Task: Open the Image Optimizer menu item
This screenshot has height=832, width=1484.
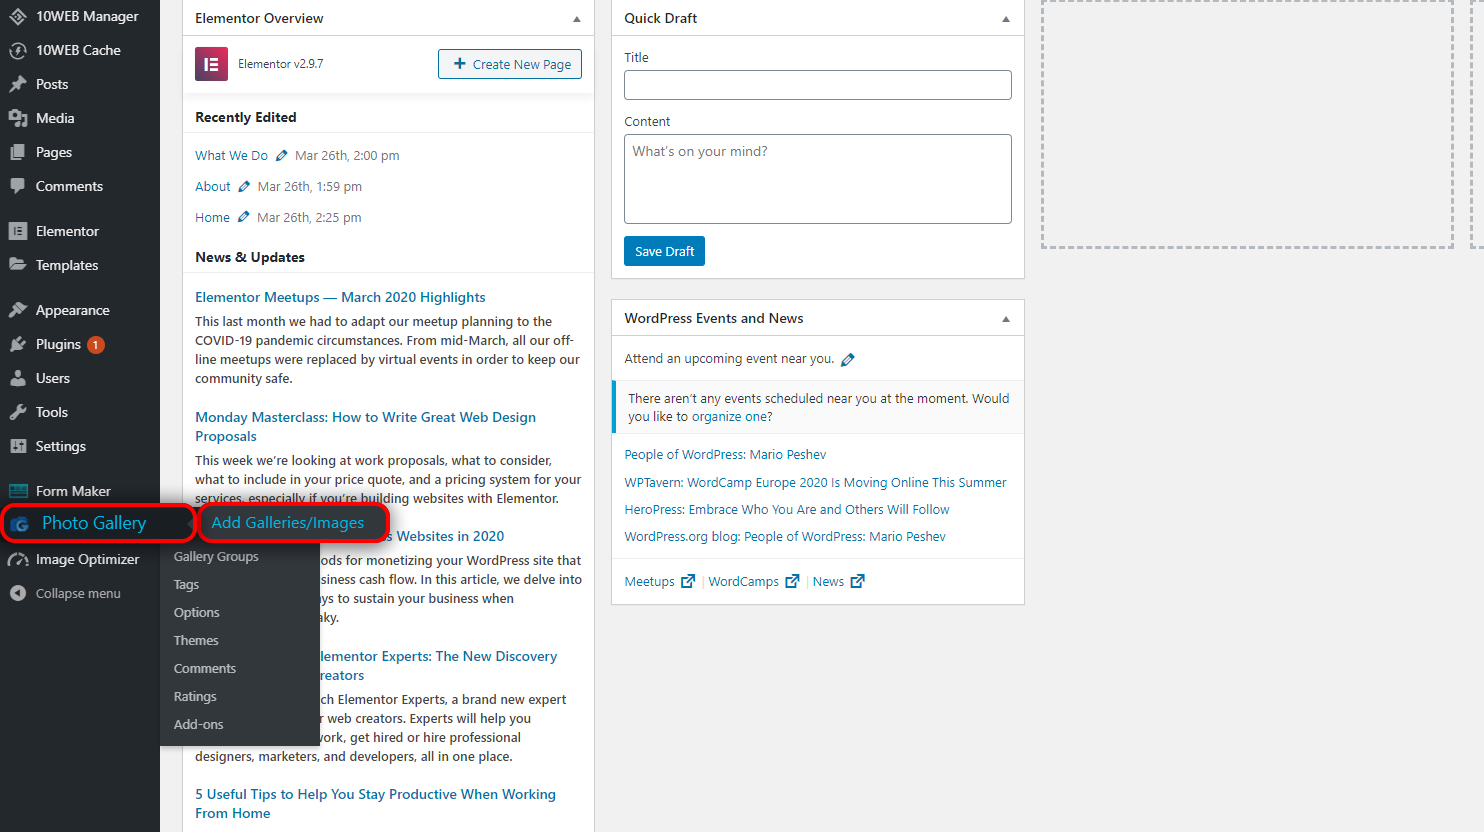Action: point(80,559)
